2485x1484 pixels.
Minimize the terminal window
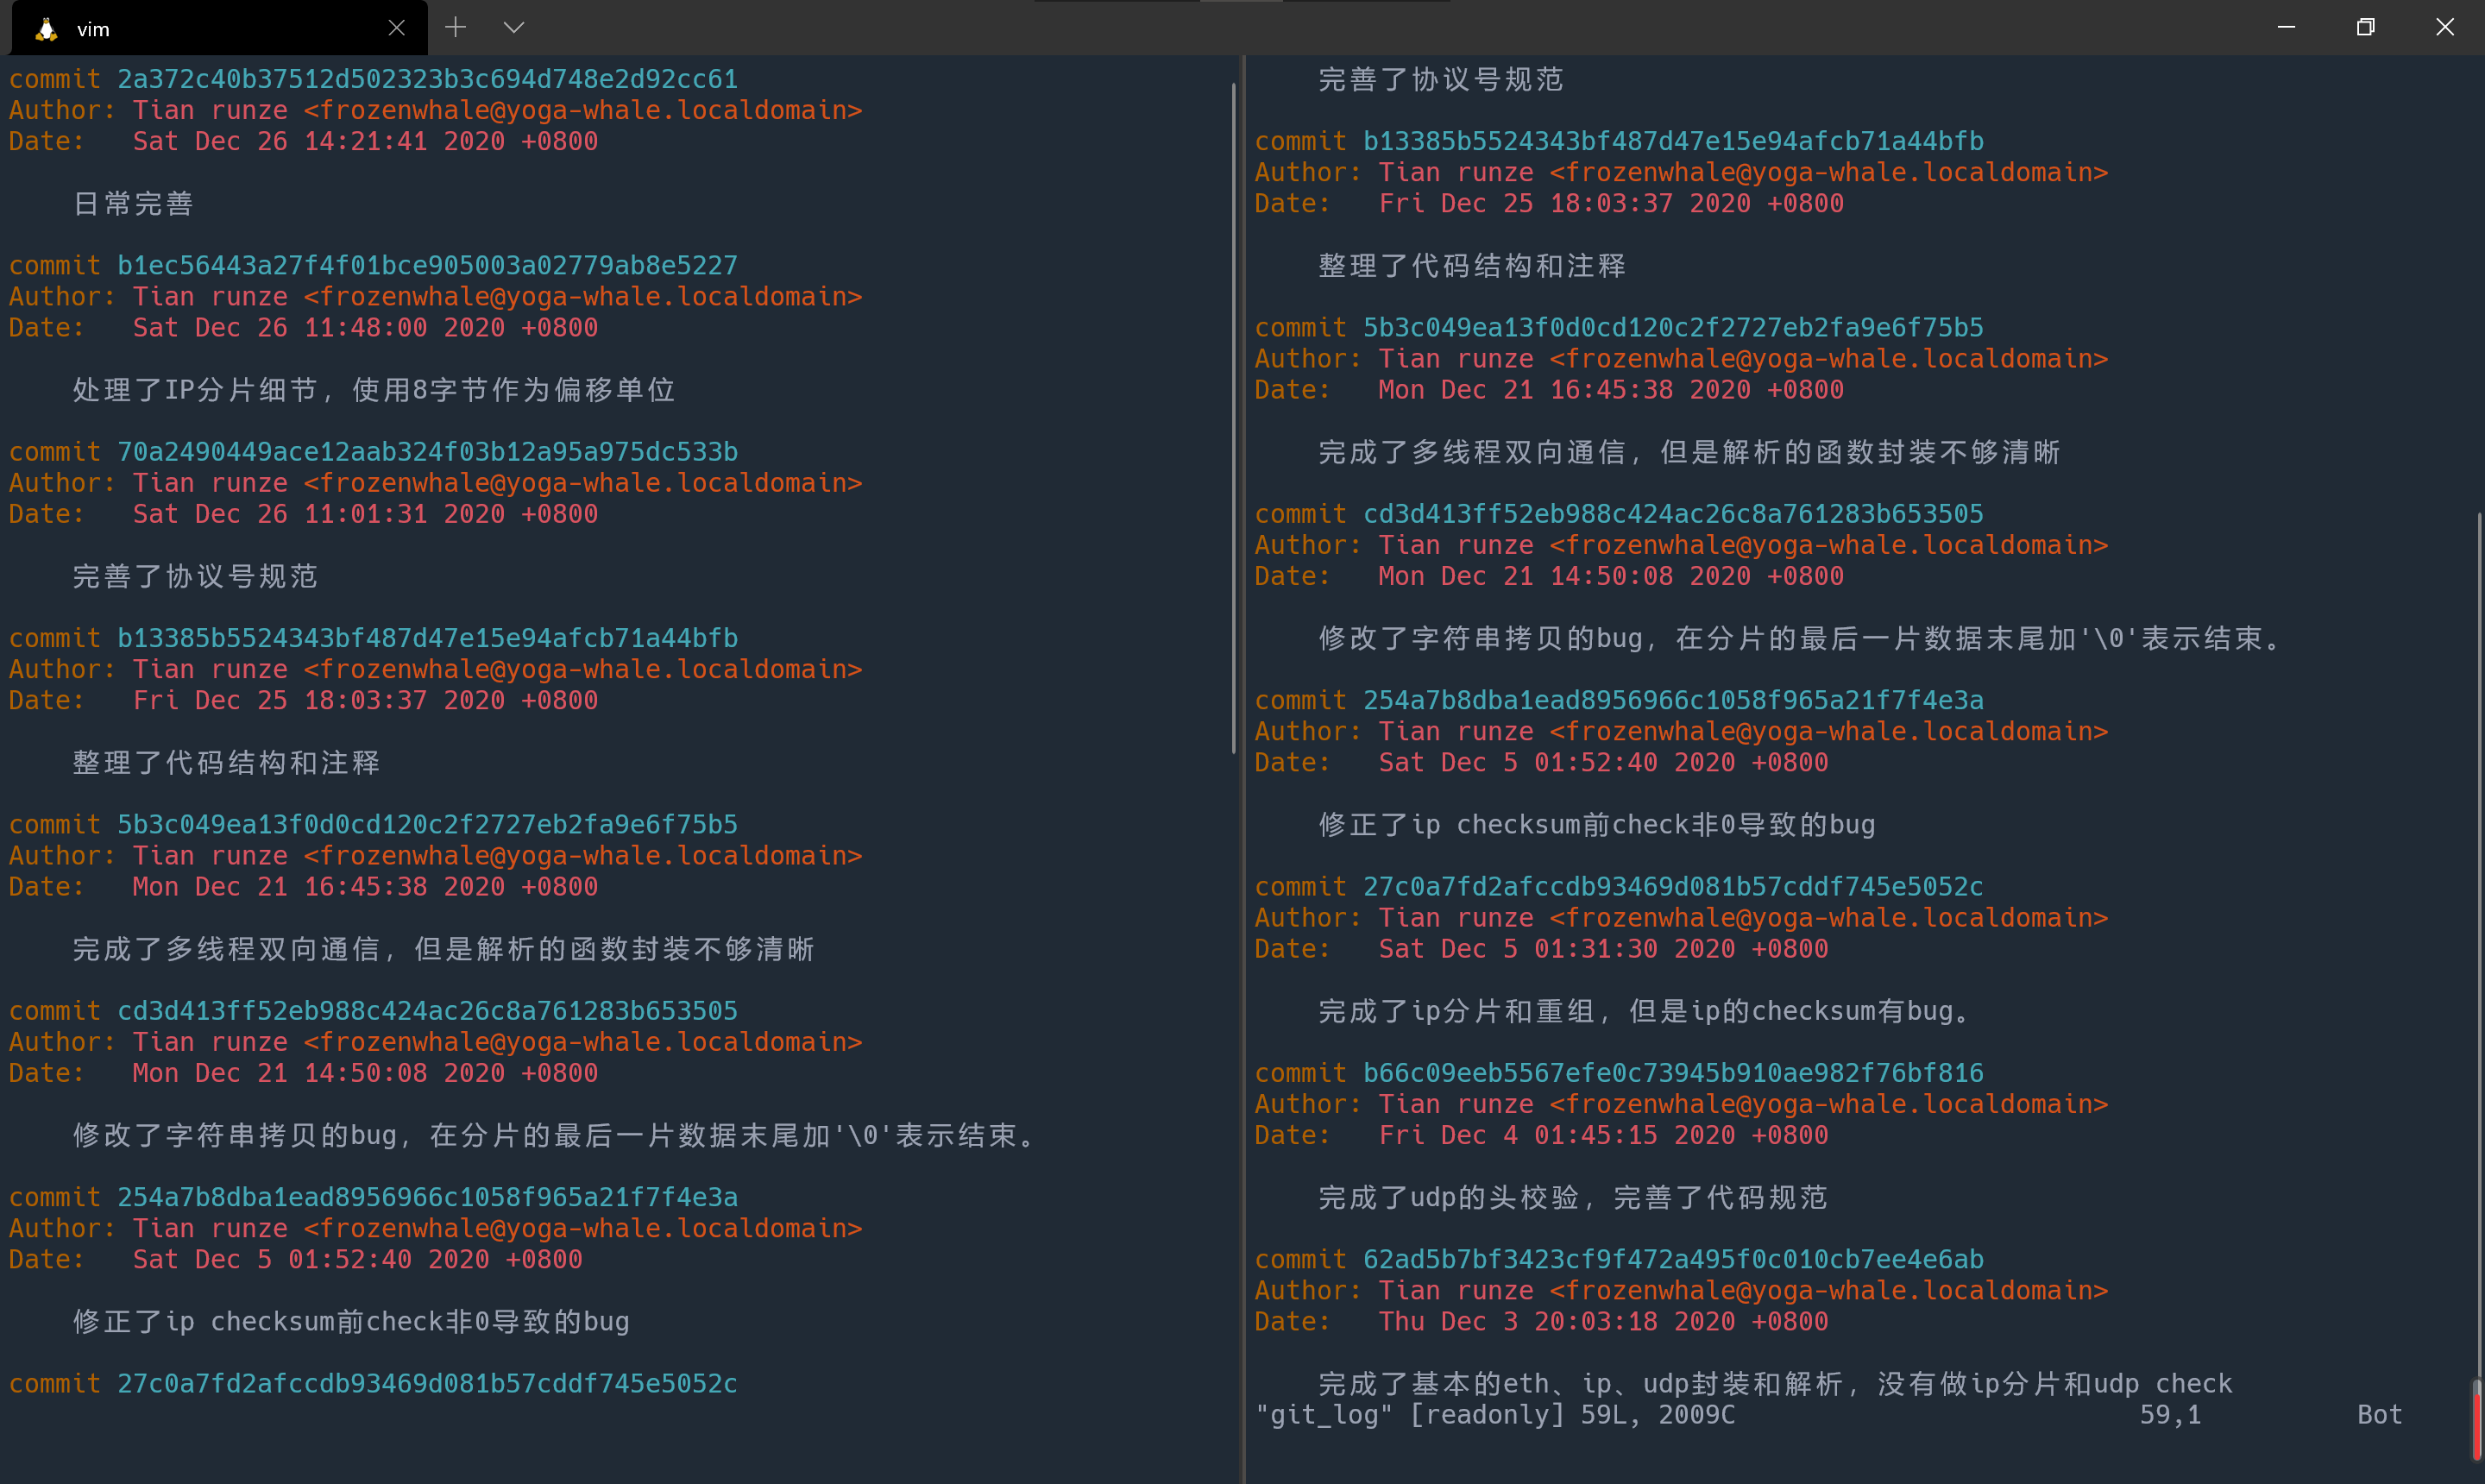click(2286, 27)
